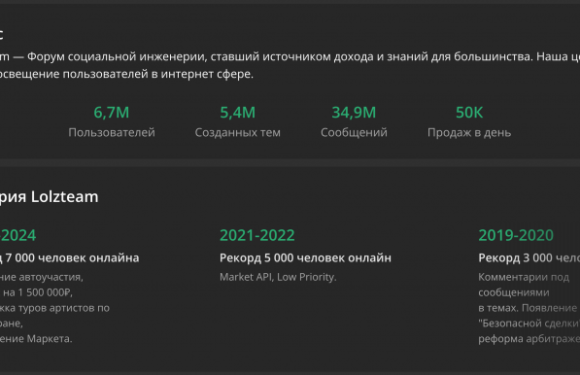The height and width of the screenshot is (375, 580).
Task: Select the 34,9M messages value
Action: coord(354,112)
